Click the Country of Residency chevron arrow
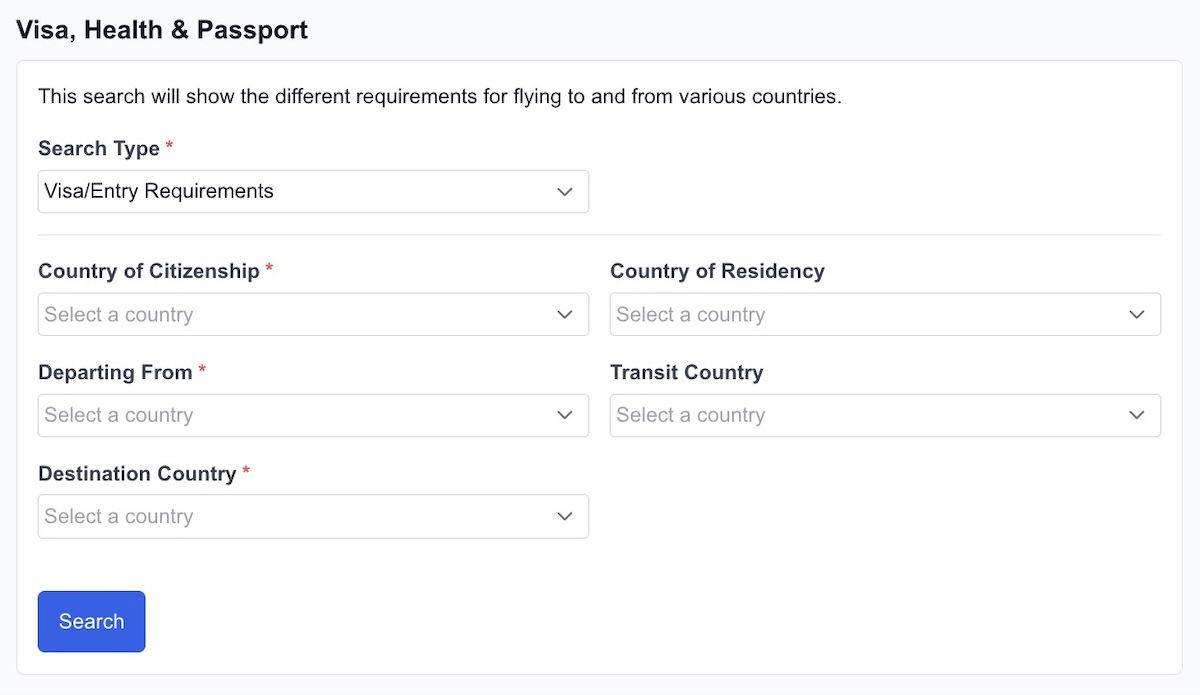Viewport: 1200px width, 695px height. (1137, 314)
